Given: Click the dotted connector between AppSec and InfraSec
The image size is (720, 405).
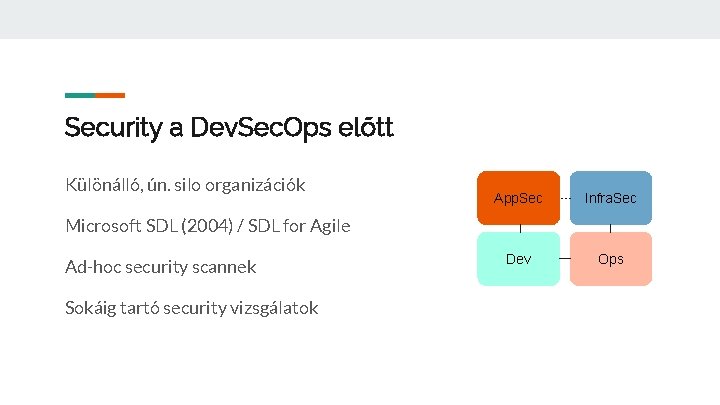Looking at the screenshot, I should coord(565,198).
